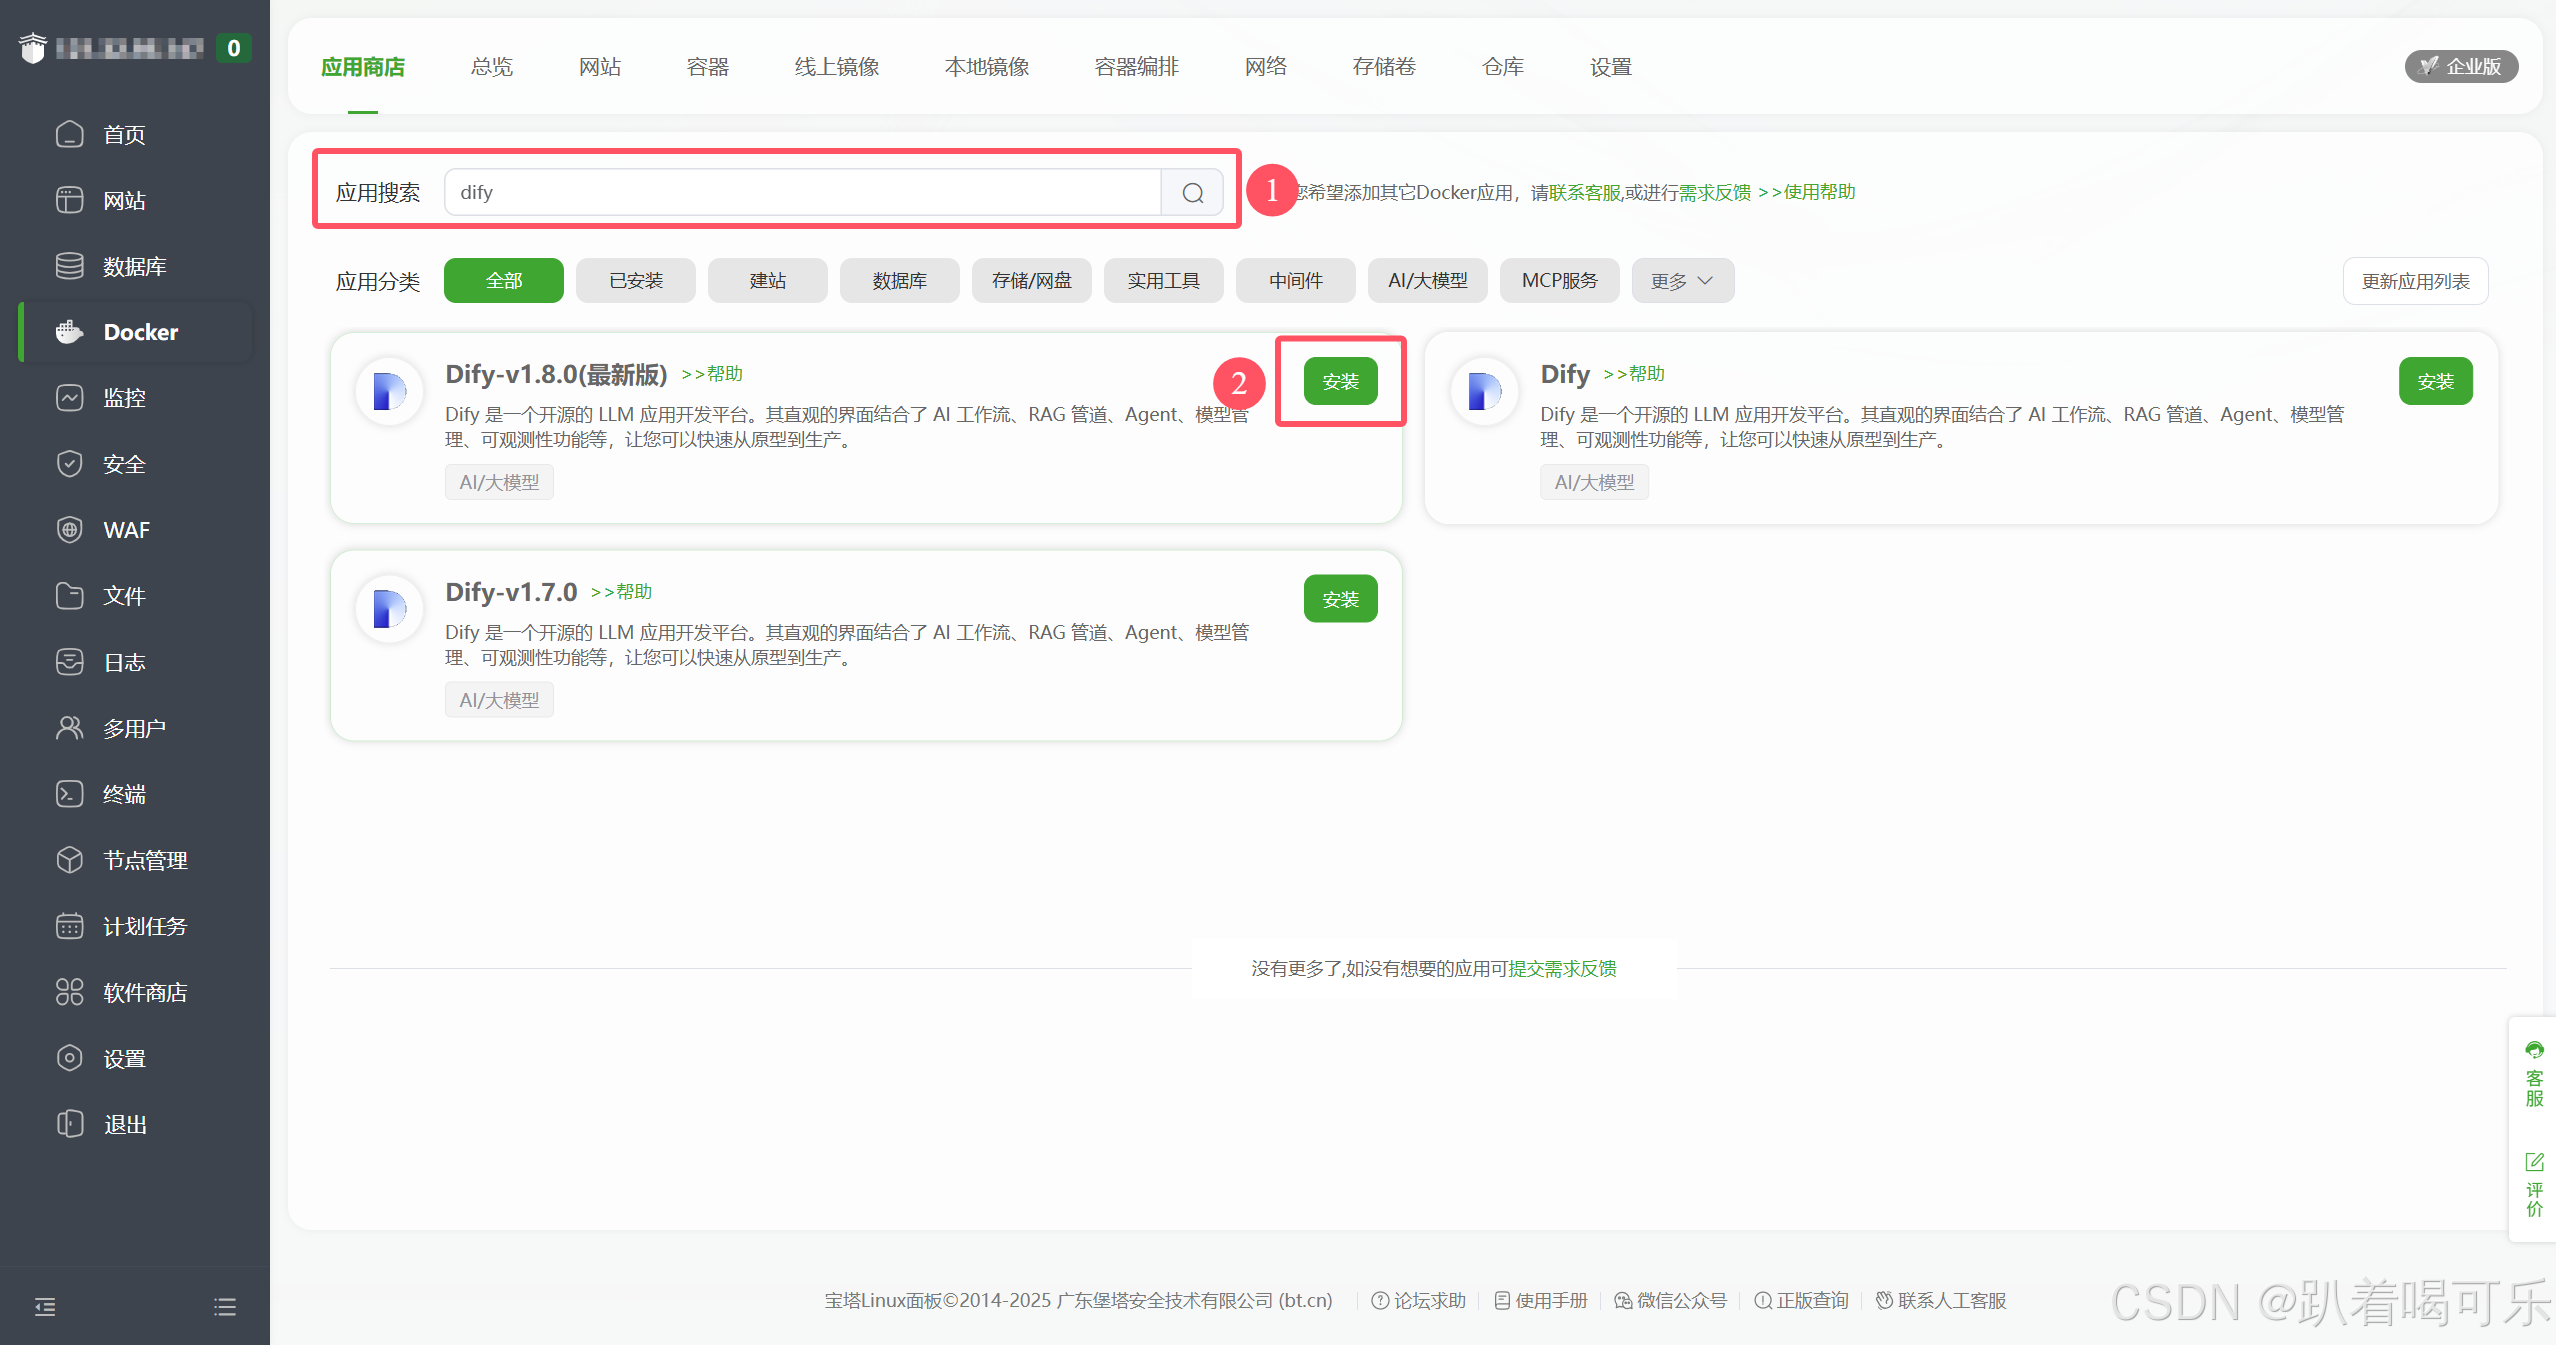
Task: Open the WAF sidebar icon
Action: 69,530
